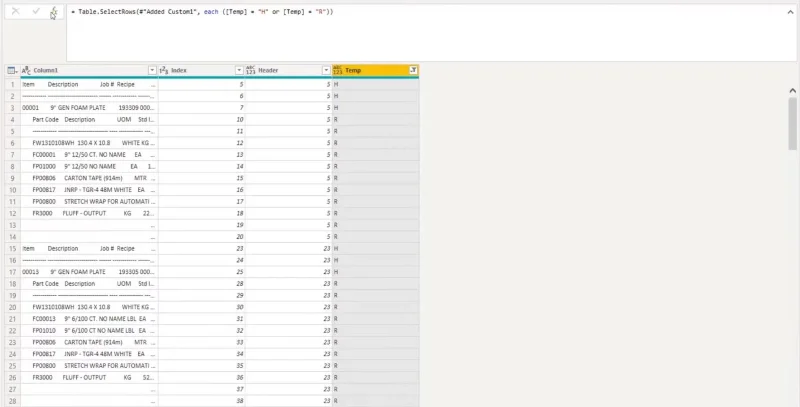The width and height of the screenshot is (800, 407).
Task: Select the Header column header
Action: coord(288,70)
